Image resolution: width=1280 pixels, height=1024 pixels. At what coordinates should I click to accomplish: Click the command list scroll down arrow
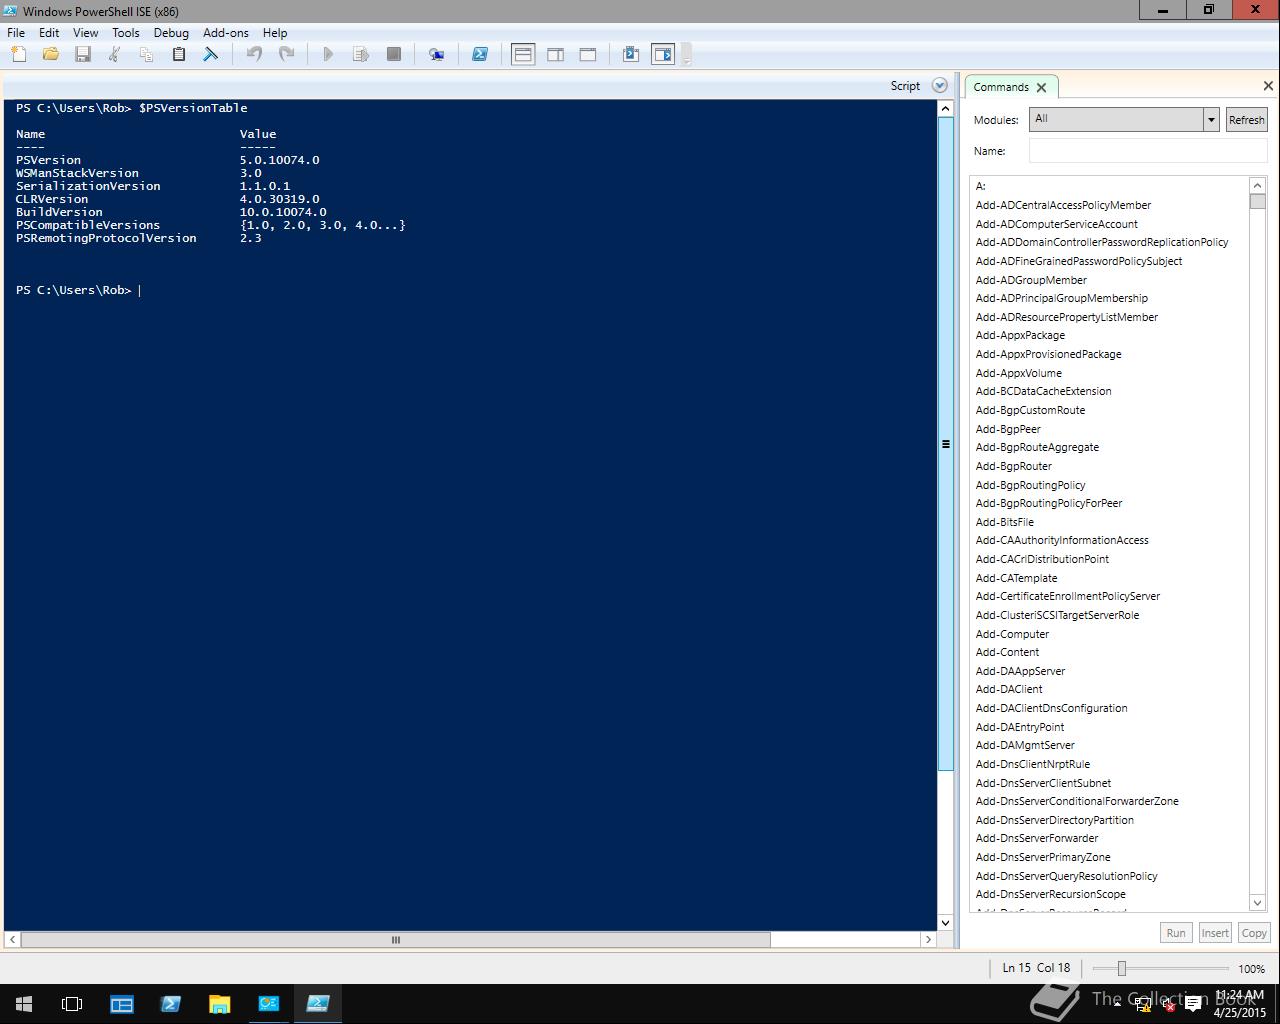click(x=1258, y=903)
